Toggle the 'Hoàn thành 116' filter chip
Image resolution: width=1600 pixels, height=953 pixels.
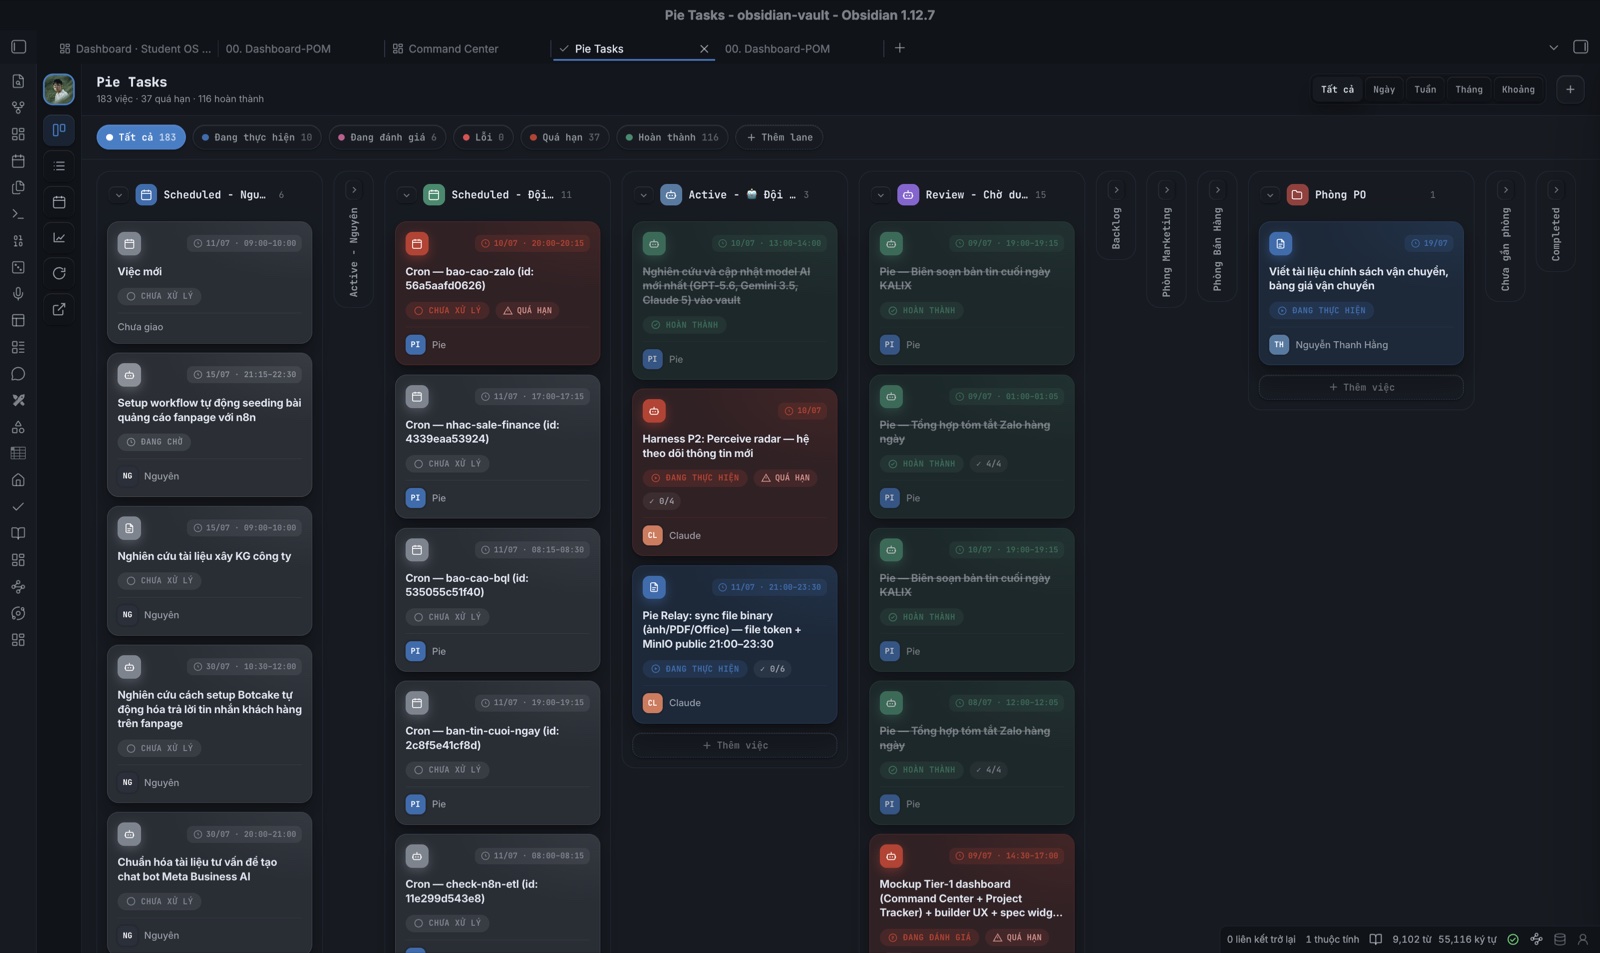[x=672, y=137]
